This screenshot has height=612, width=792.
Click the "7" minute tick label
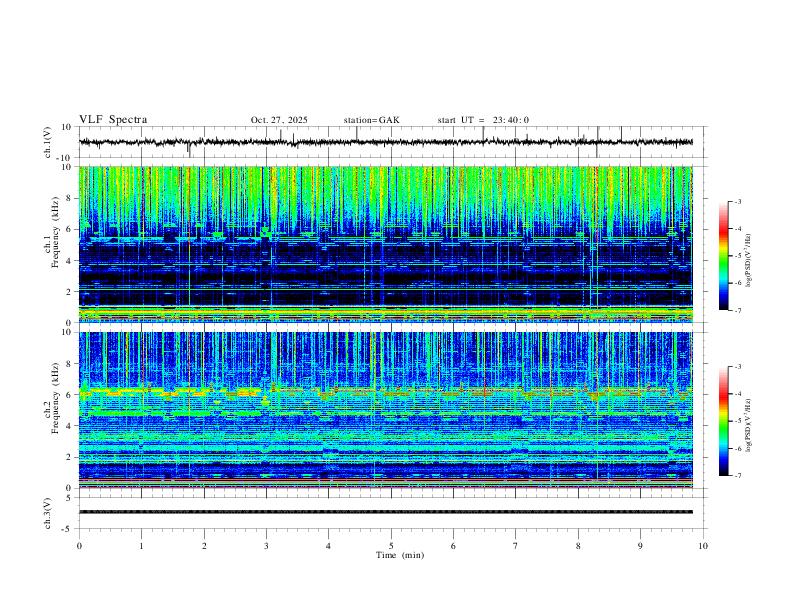coord(516,546)
